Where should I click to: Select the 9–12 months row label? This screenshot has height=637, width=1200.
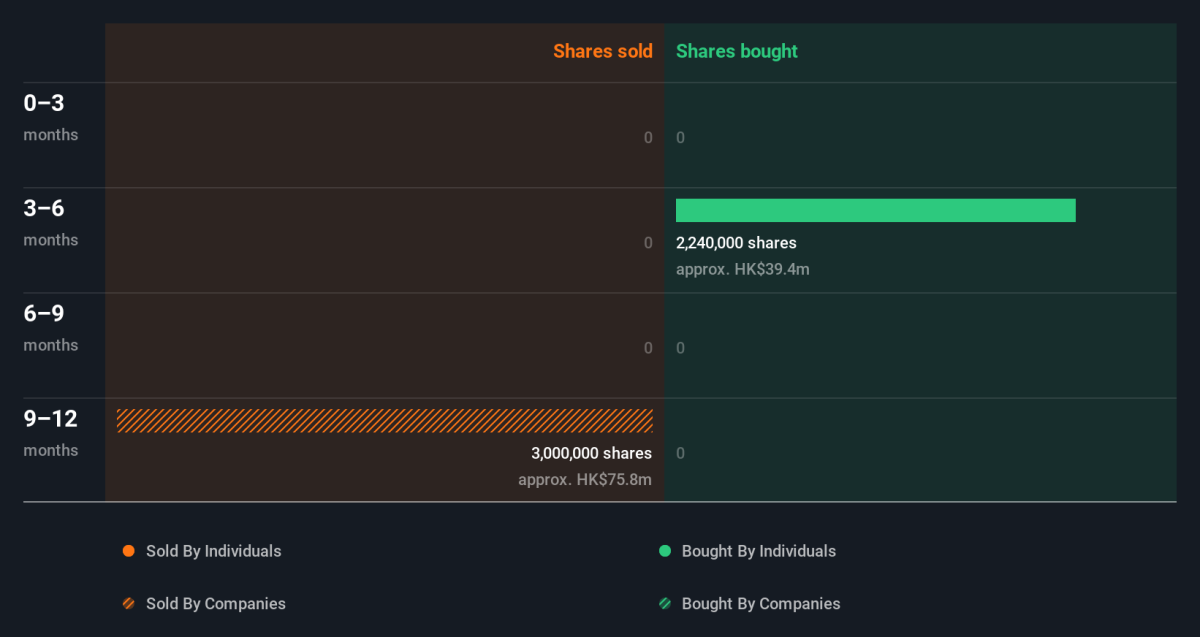coord(51,432)
